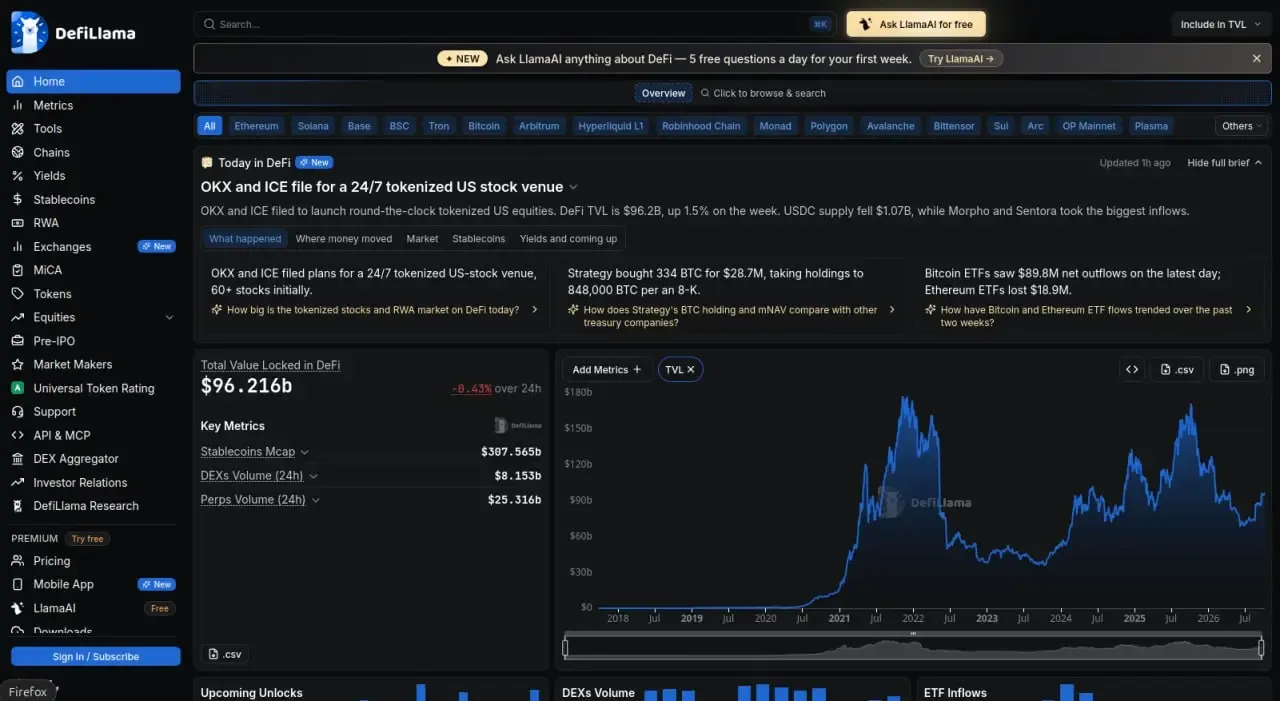1280x701 pixels.
Task: Open the Mobile App sidebar icon
Action: click(x=17, y=585)
